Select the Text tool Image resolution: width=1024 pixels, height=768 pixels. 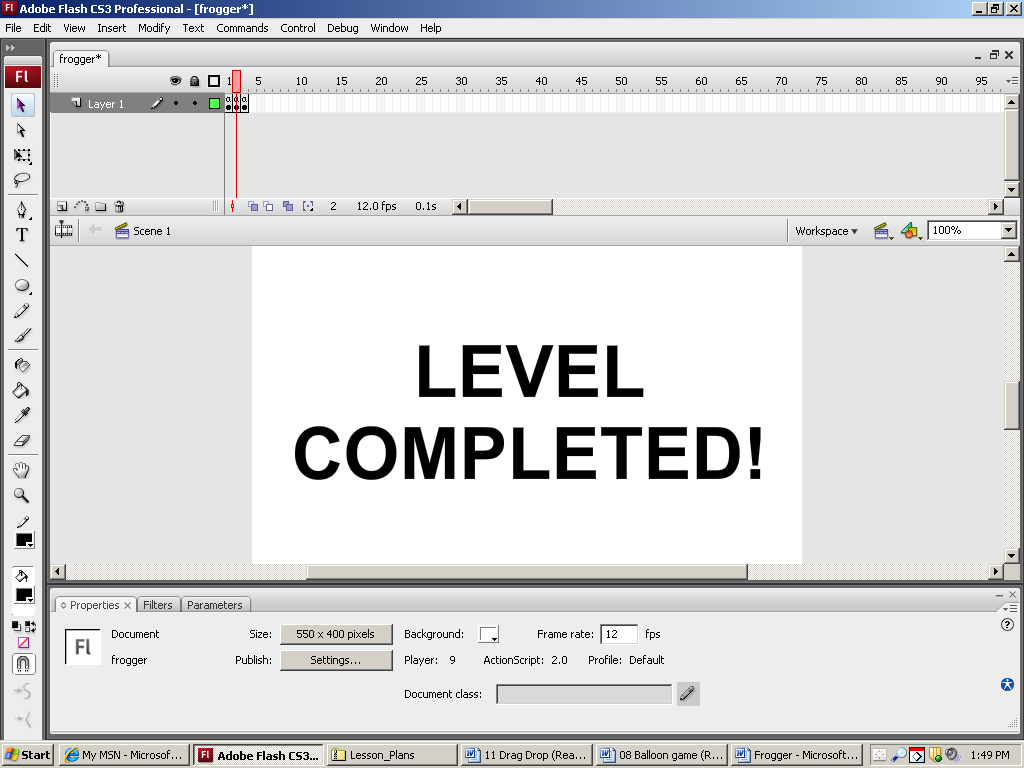22,235
